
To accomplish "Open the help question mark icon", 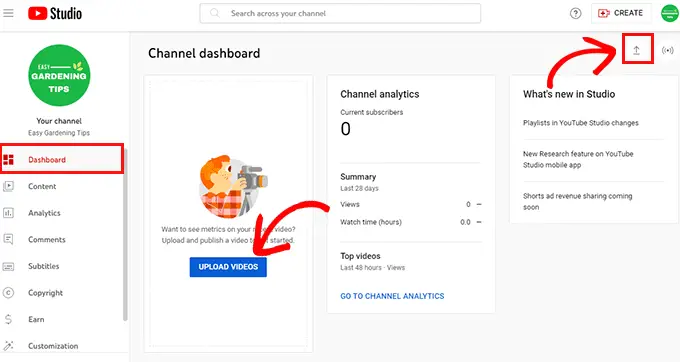I will (x=575, y=13).
